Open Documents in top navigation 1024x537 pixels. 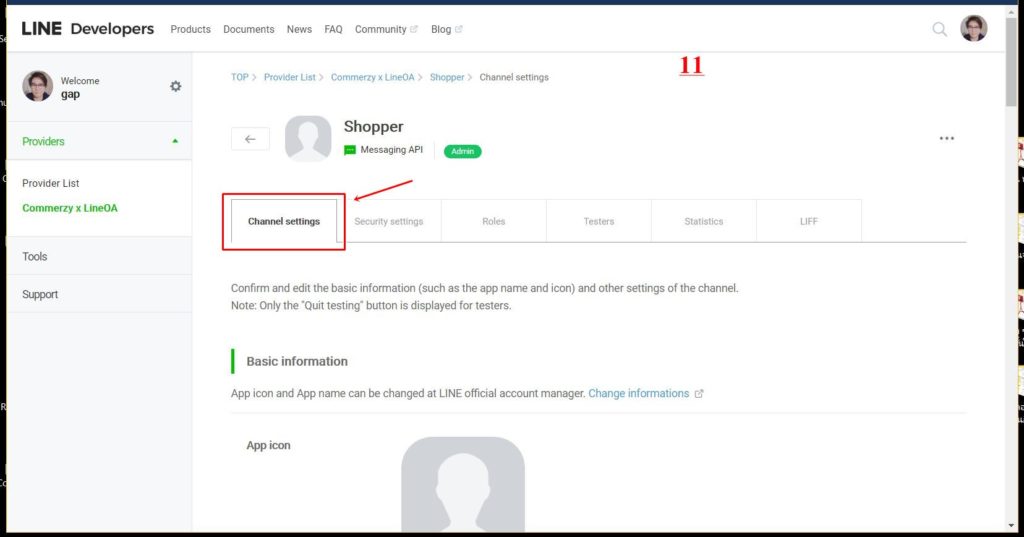tap(249, 29)
